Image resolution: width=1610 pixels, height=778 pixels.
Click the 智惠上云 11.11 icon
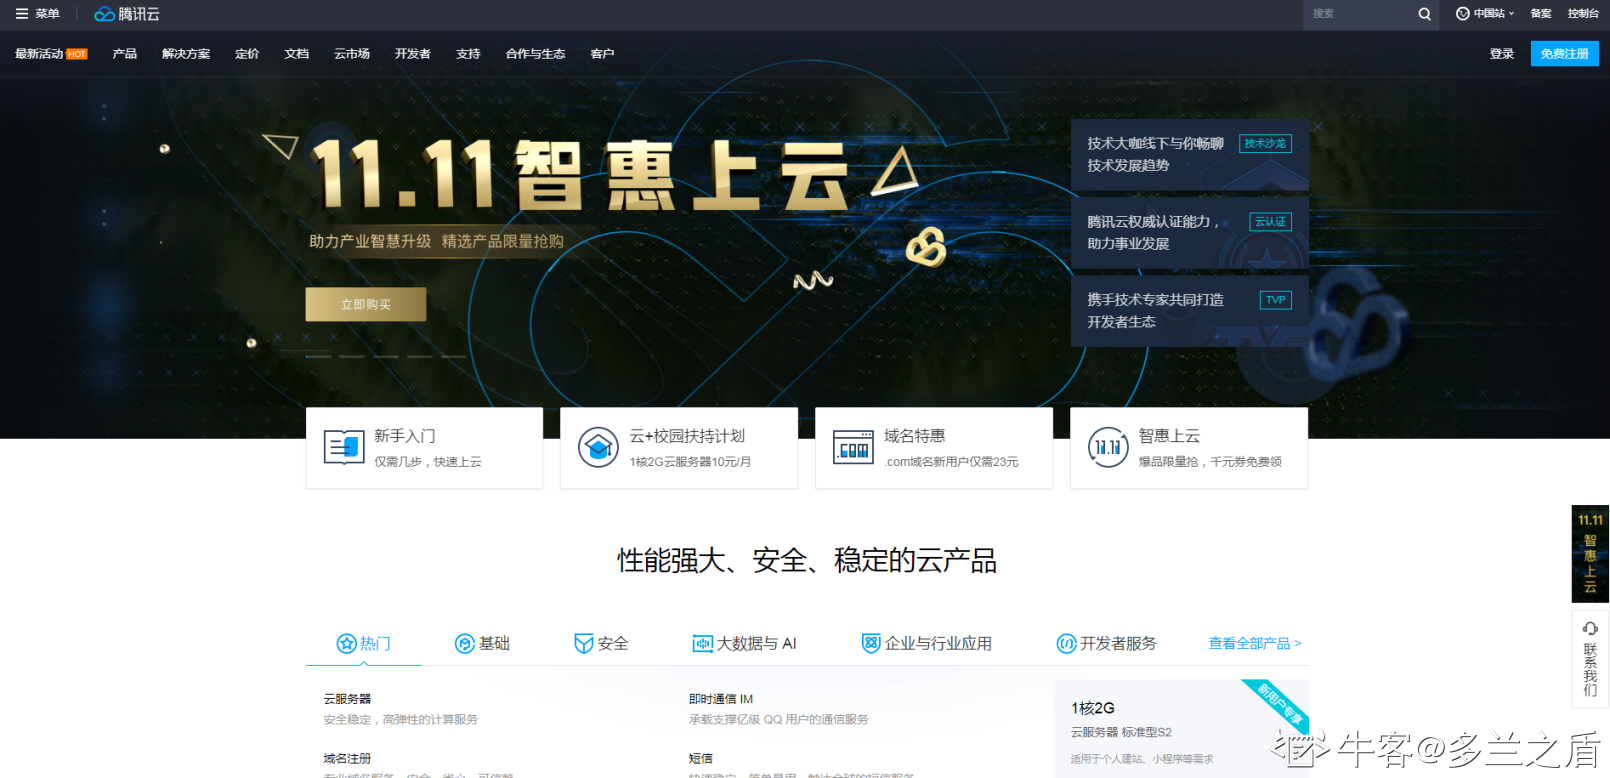pos(1108,447)
